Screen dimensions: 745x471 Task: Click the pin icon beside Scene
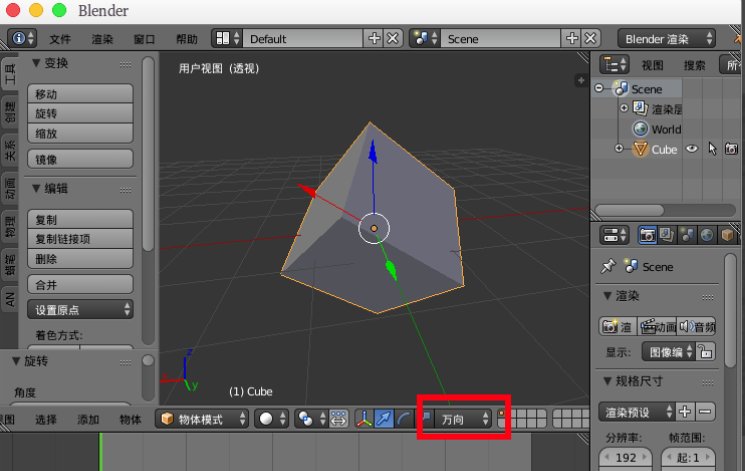(607, 267)
